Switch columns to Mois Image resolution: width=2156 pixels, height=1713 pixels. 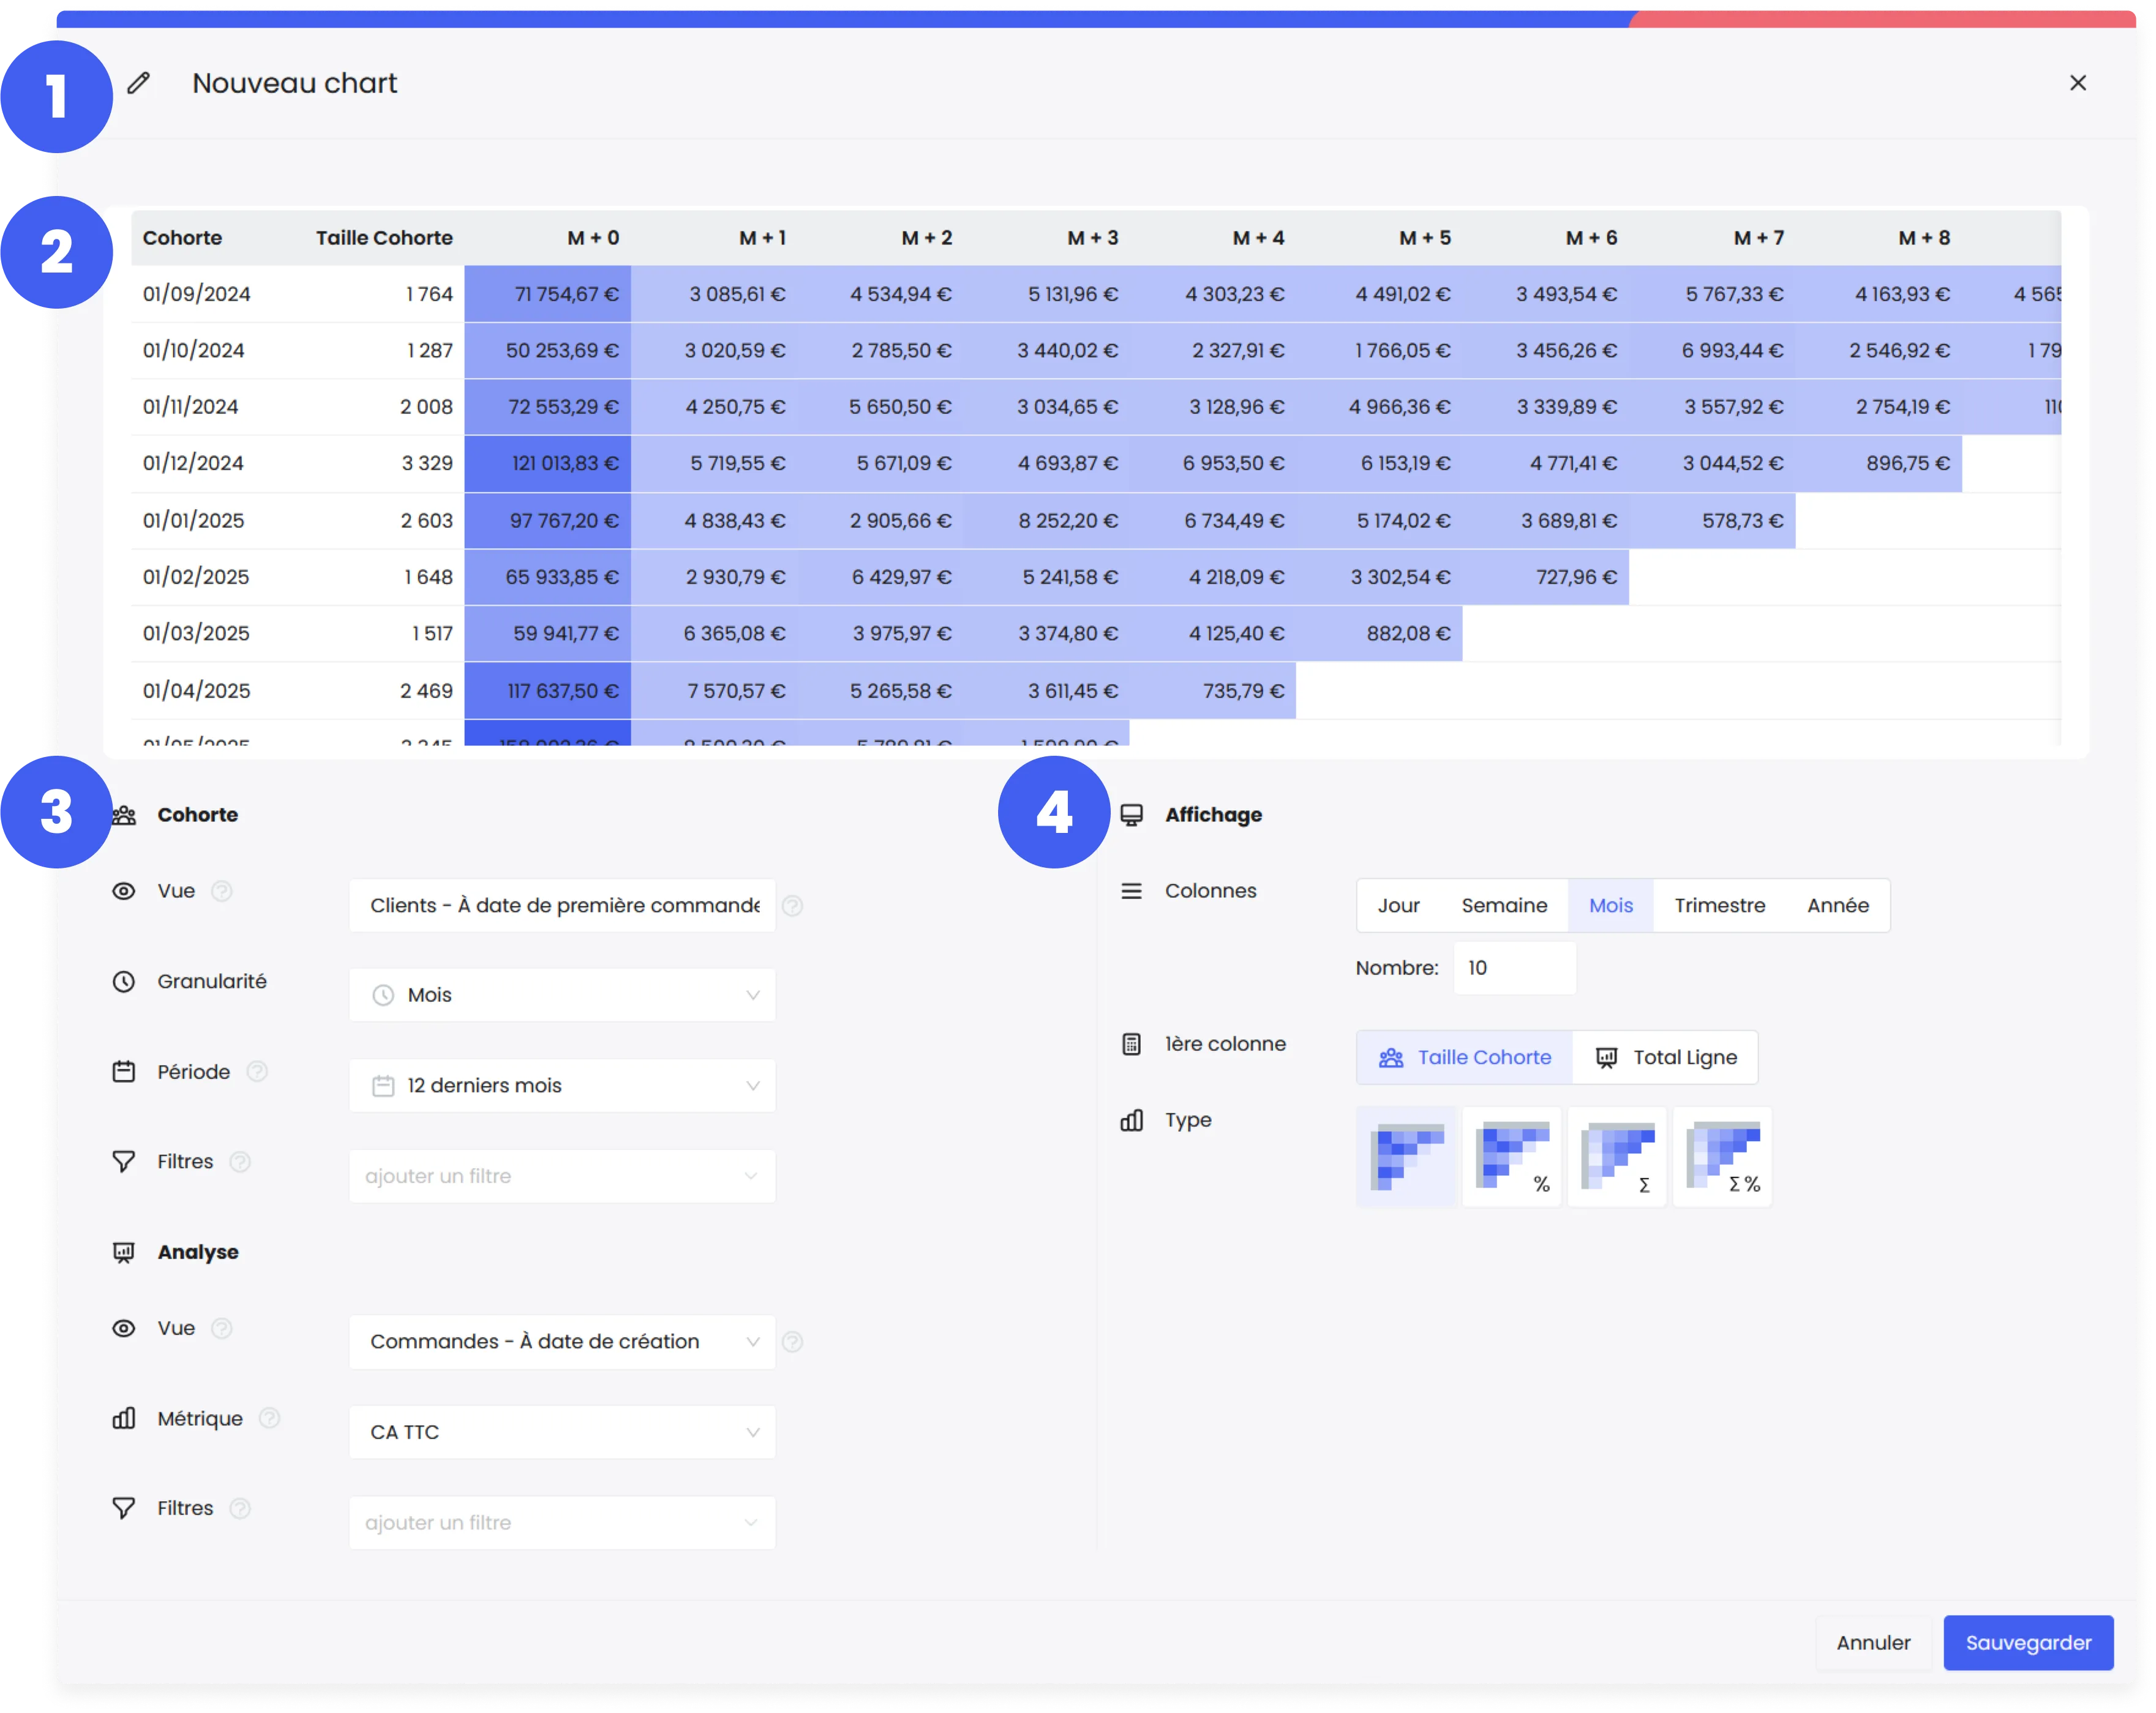click(1611, 906)
